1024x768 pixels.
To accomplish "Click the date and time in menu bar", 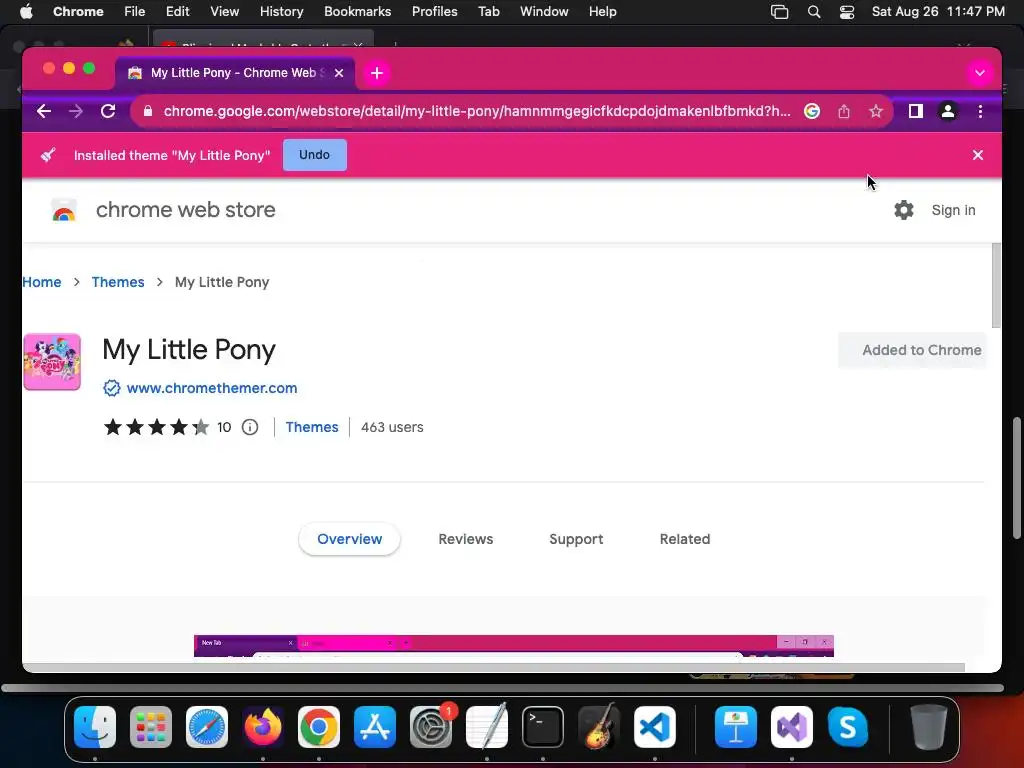I will (x=938, y=12).
